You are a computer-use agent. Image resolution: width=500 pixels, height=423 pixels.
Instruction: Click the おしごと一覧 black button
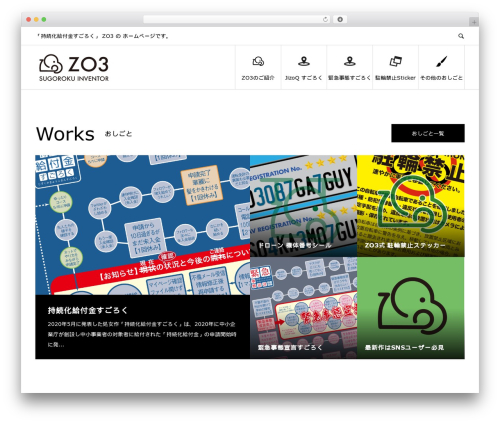[428, 133]
